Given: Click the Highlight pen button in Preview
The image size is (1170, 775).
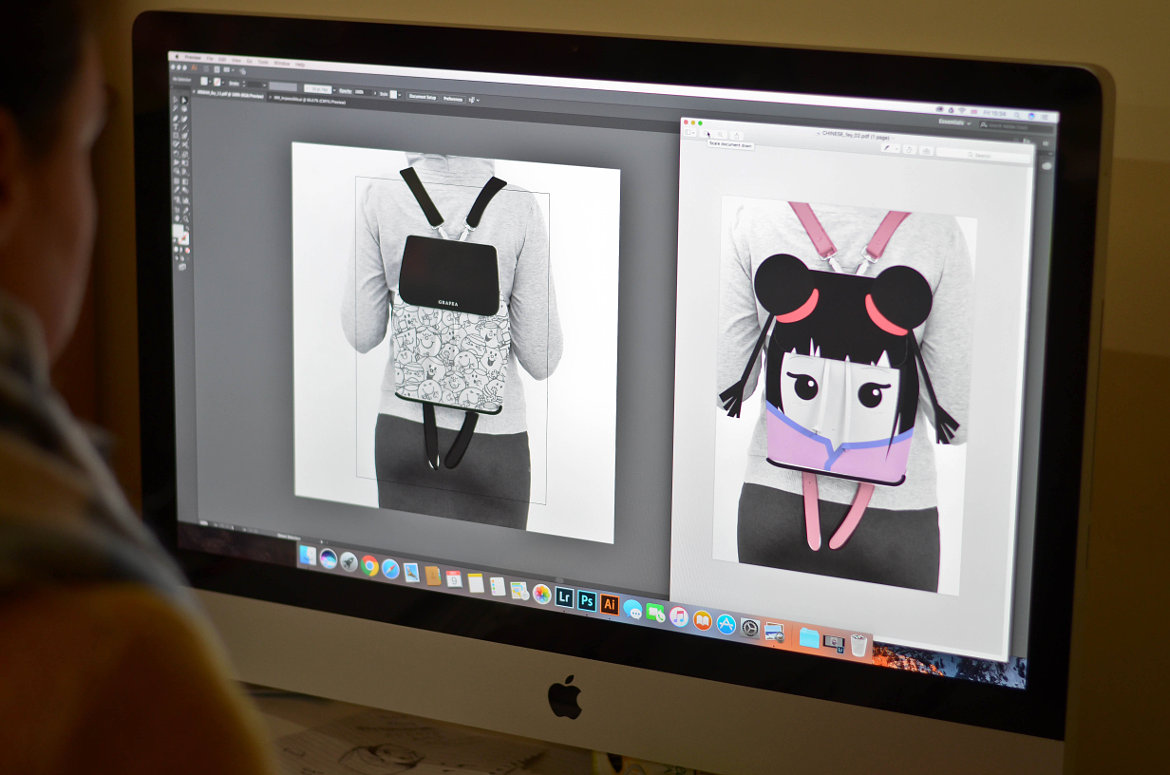Looking at the screenshot, I should point(886,148).
